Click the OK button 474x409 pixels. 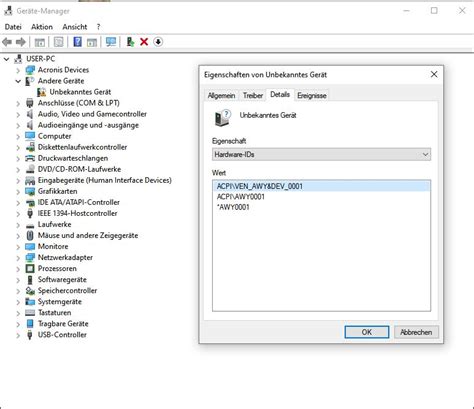tap(367, 332)
